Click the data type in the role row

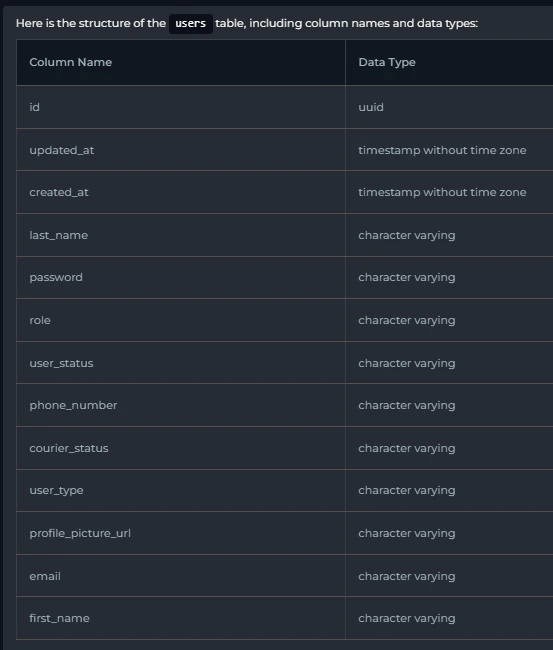pos(407,321)
